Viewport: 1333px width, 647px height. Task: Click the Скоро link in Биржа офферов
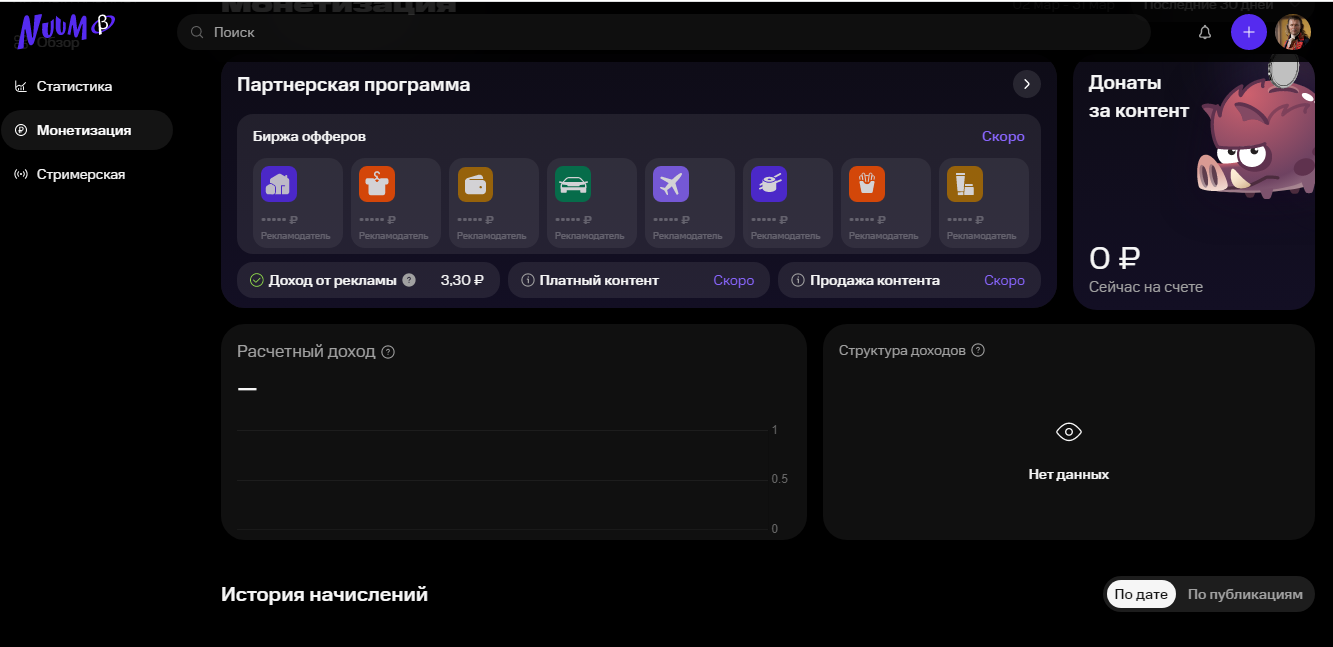(1002, 135)
